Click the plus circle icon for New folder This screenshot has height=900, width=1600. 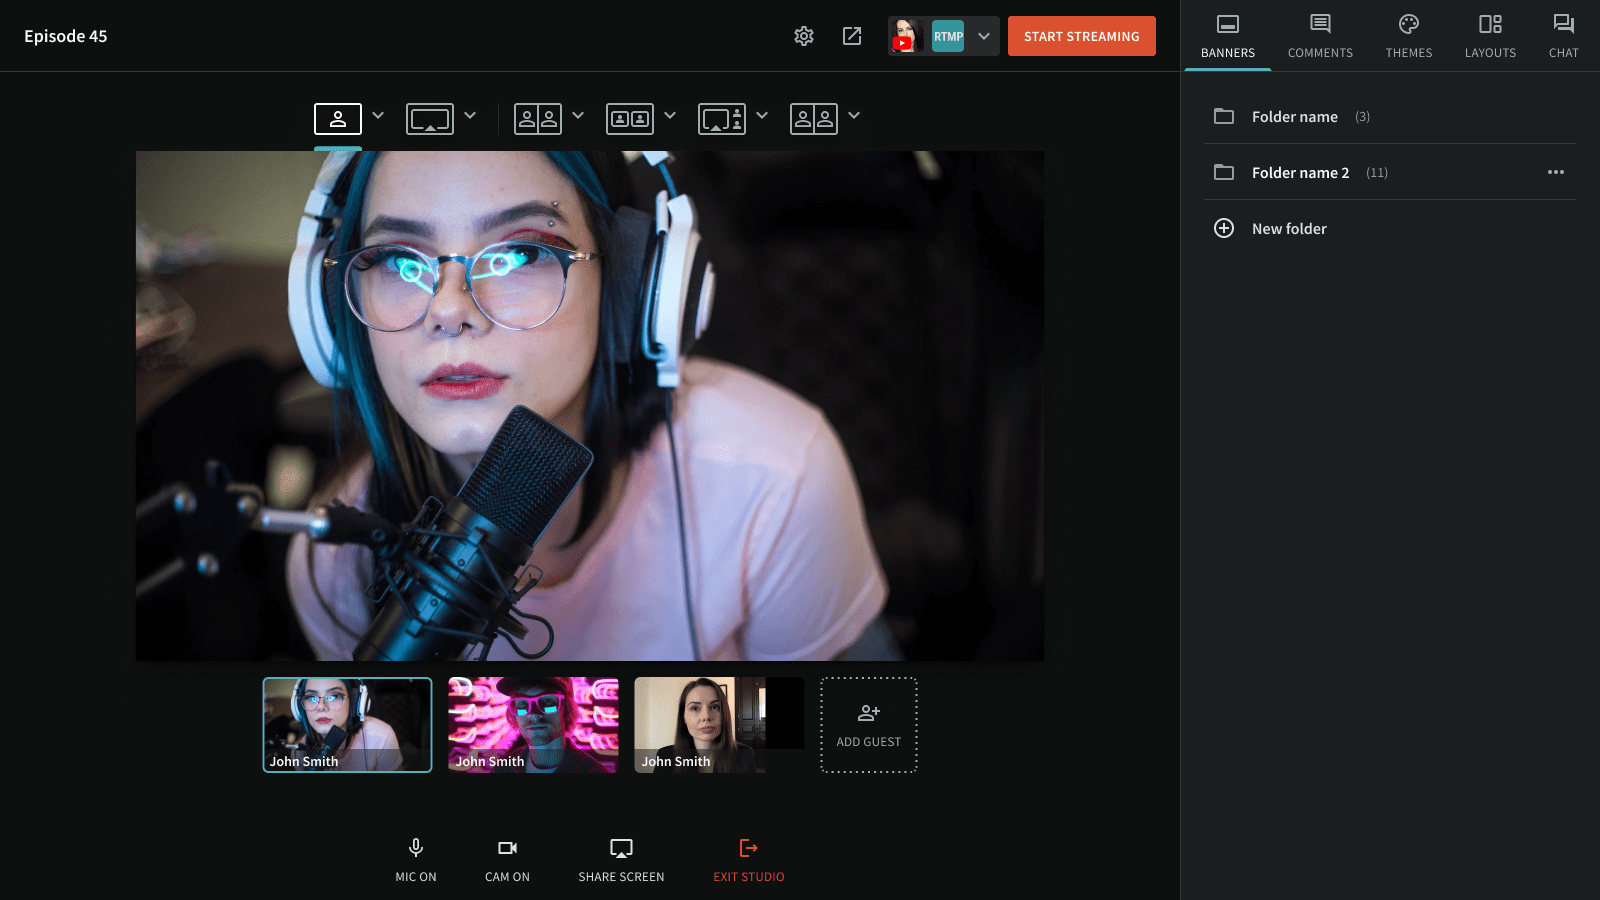click(x=1224, y=228)
